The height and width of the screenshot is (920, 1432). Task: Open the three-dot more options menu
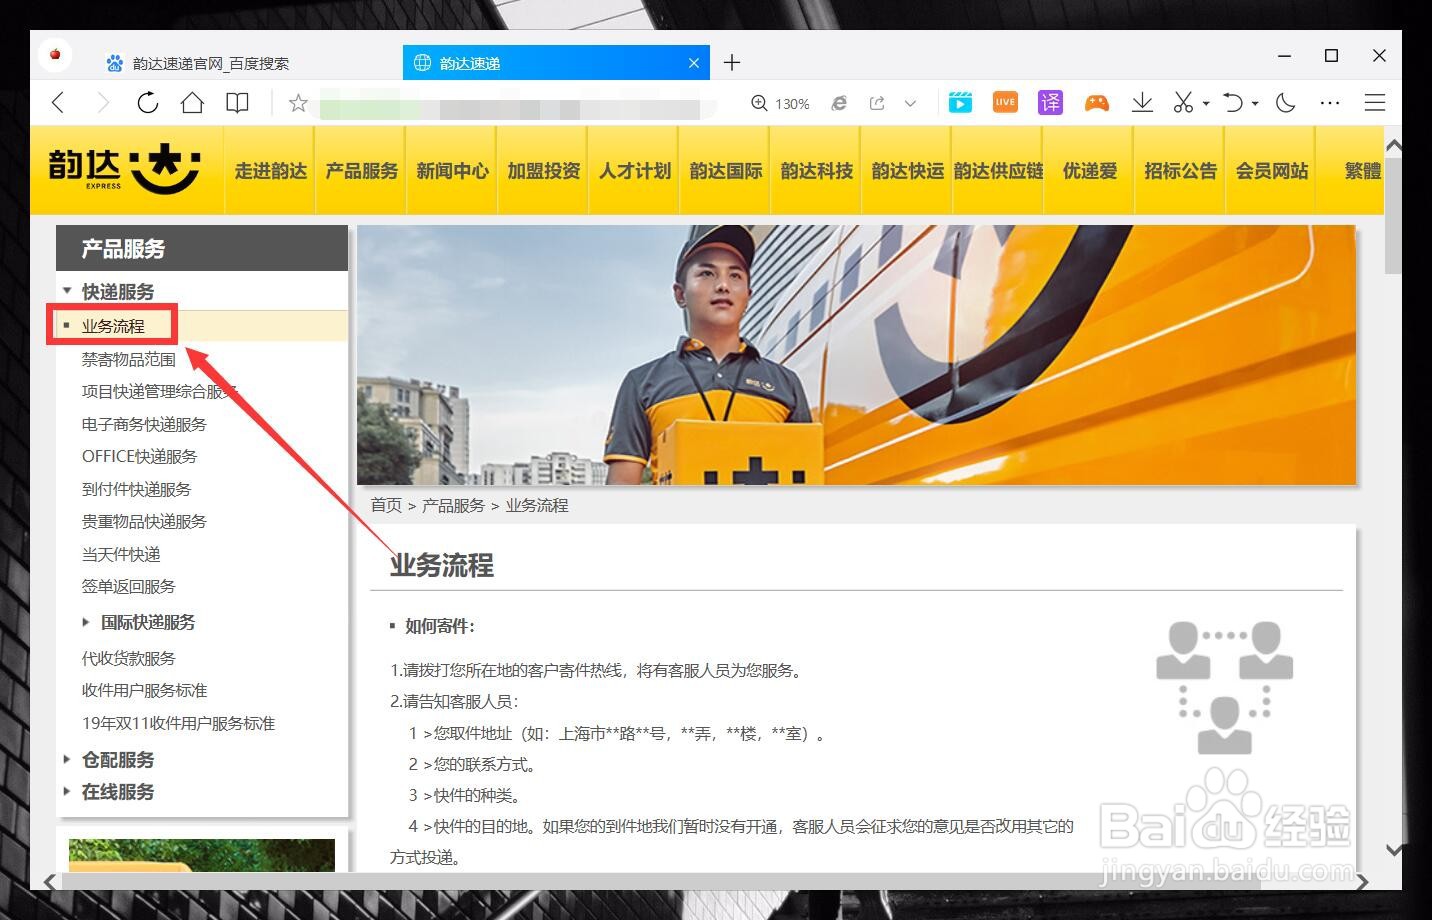[x=1330, y=102]
